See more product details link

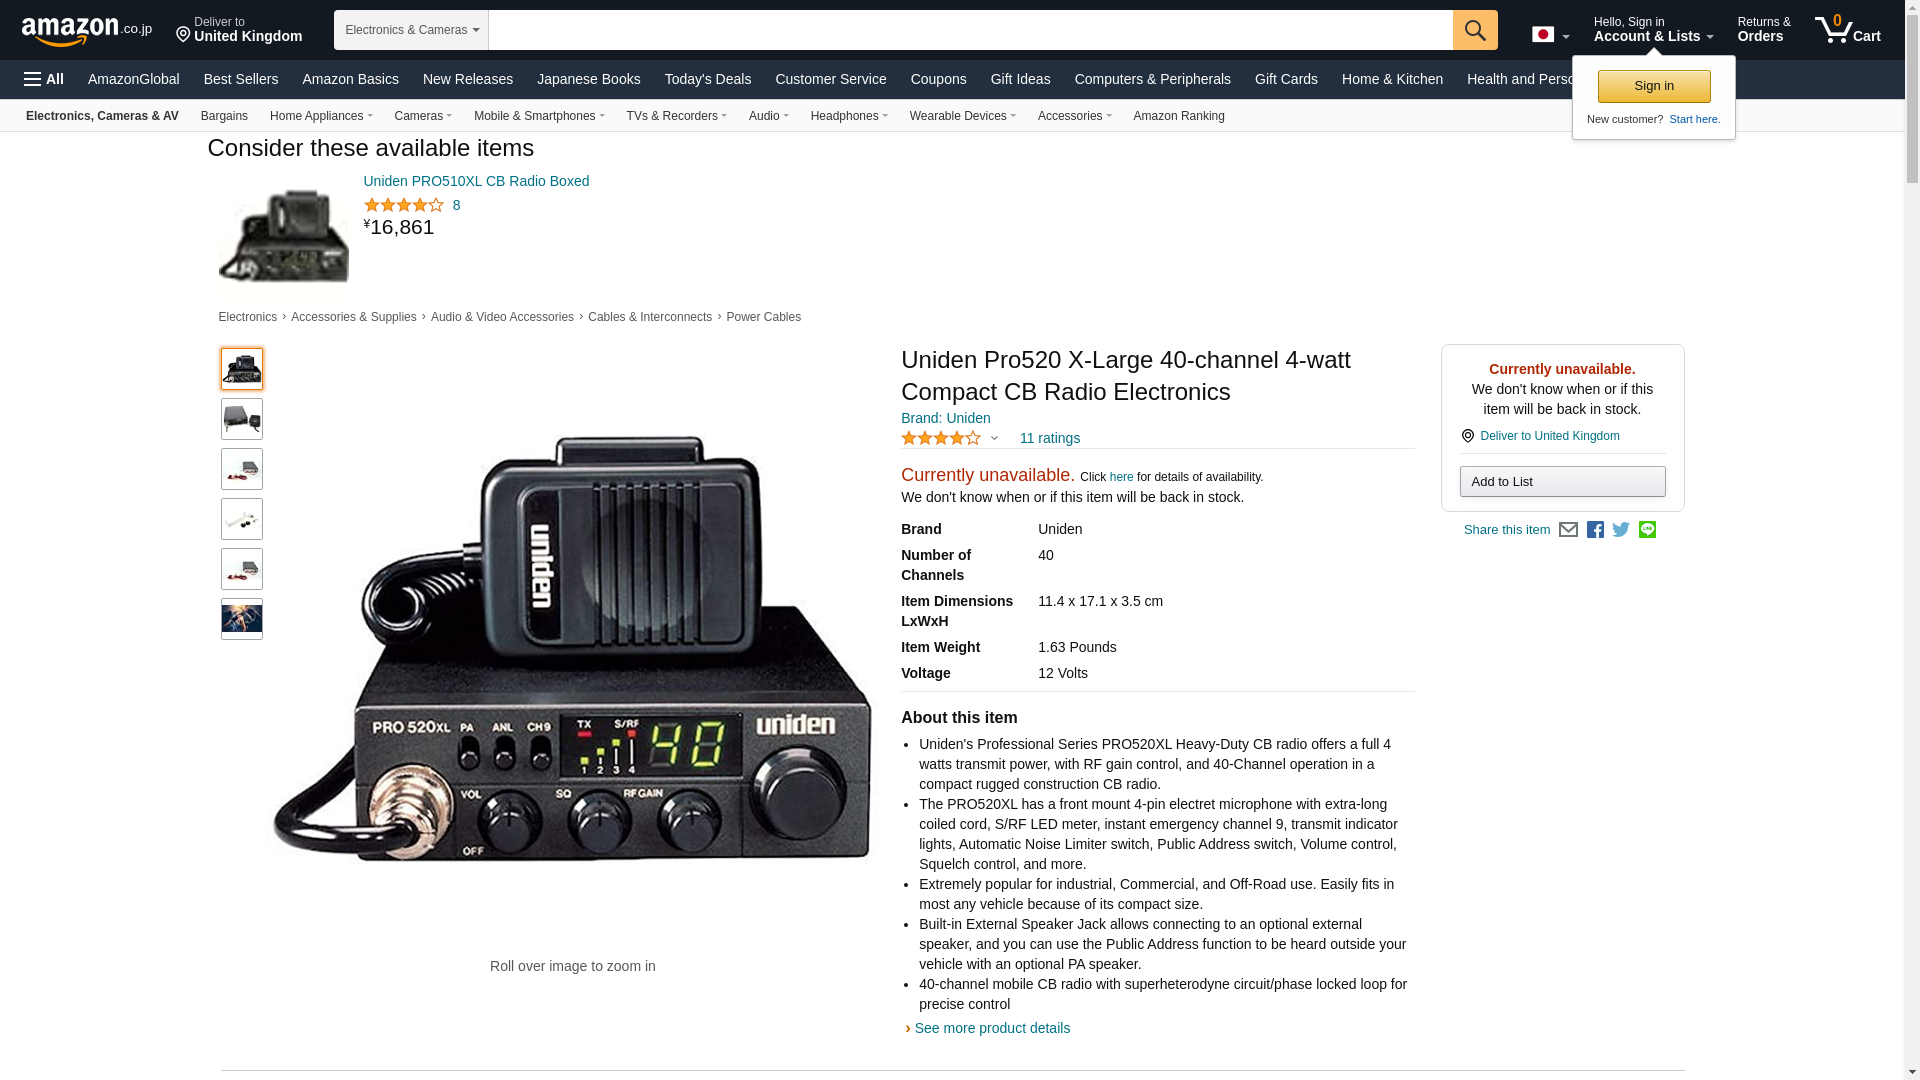(992, 1028)
